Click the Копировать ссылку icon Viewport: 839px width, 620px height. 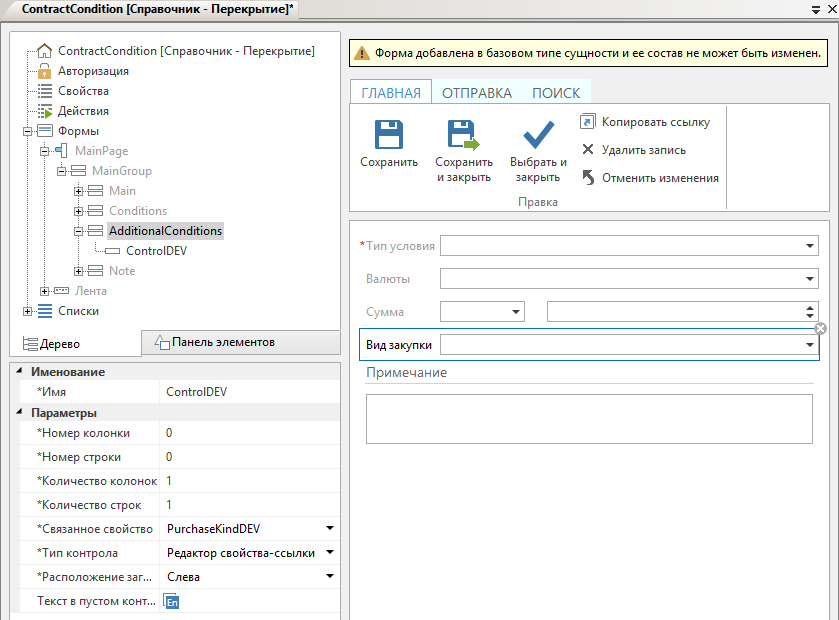click(x=588, y=122)
